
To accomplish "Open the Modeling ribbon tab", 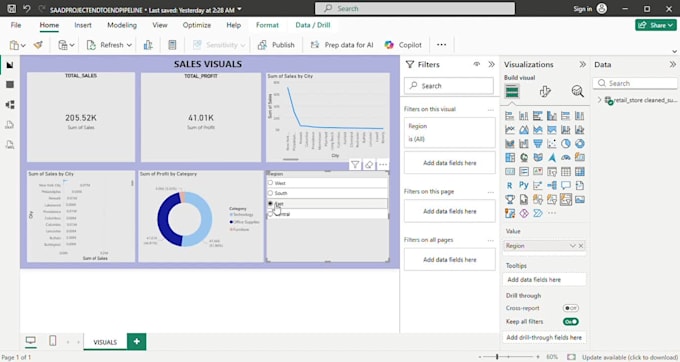I will pyautogui.click(x=122, y=25).
